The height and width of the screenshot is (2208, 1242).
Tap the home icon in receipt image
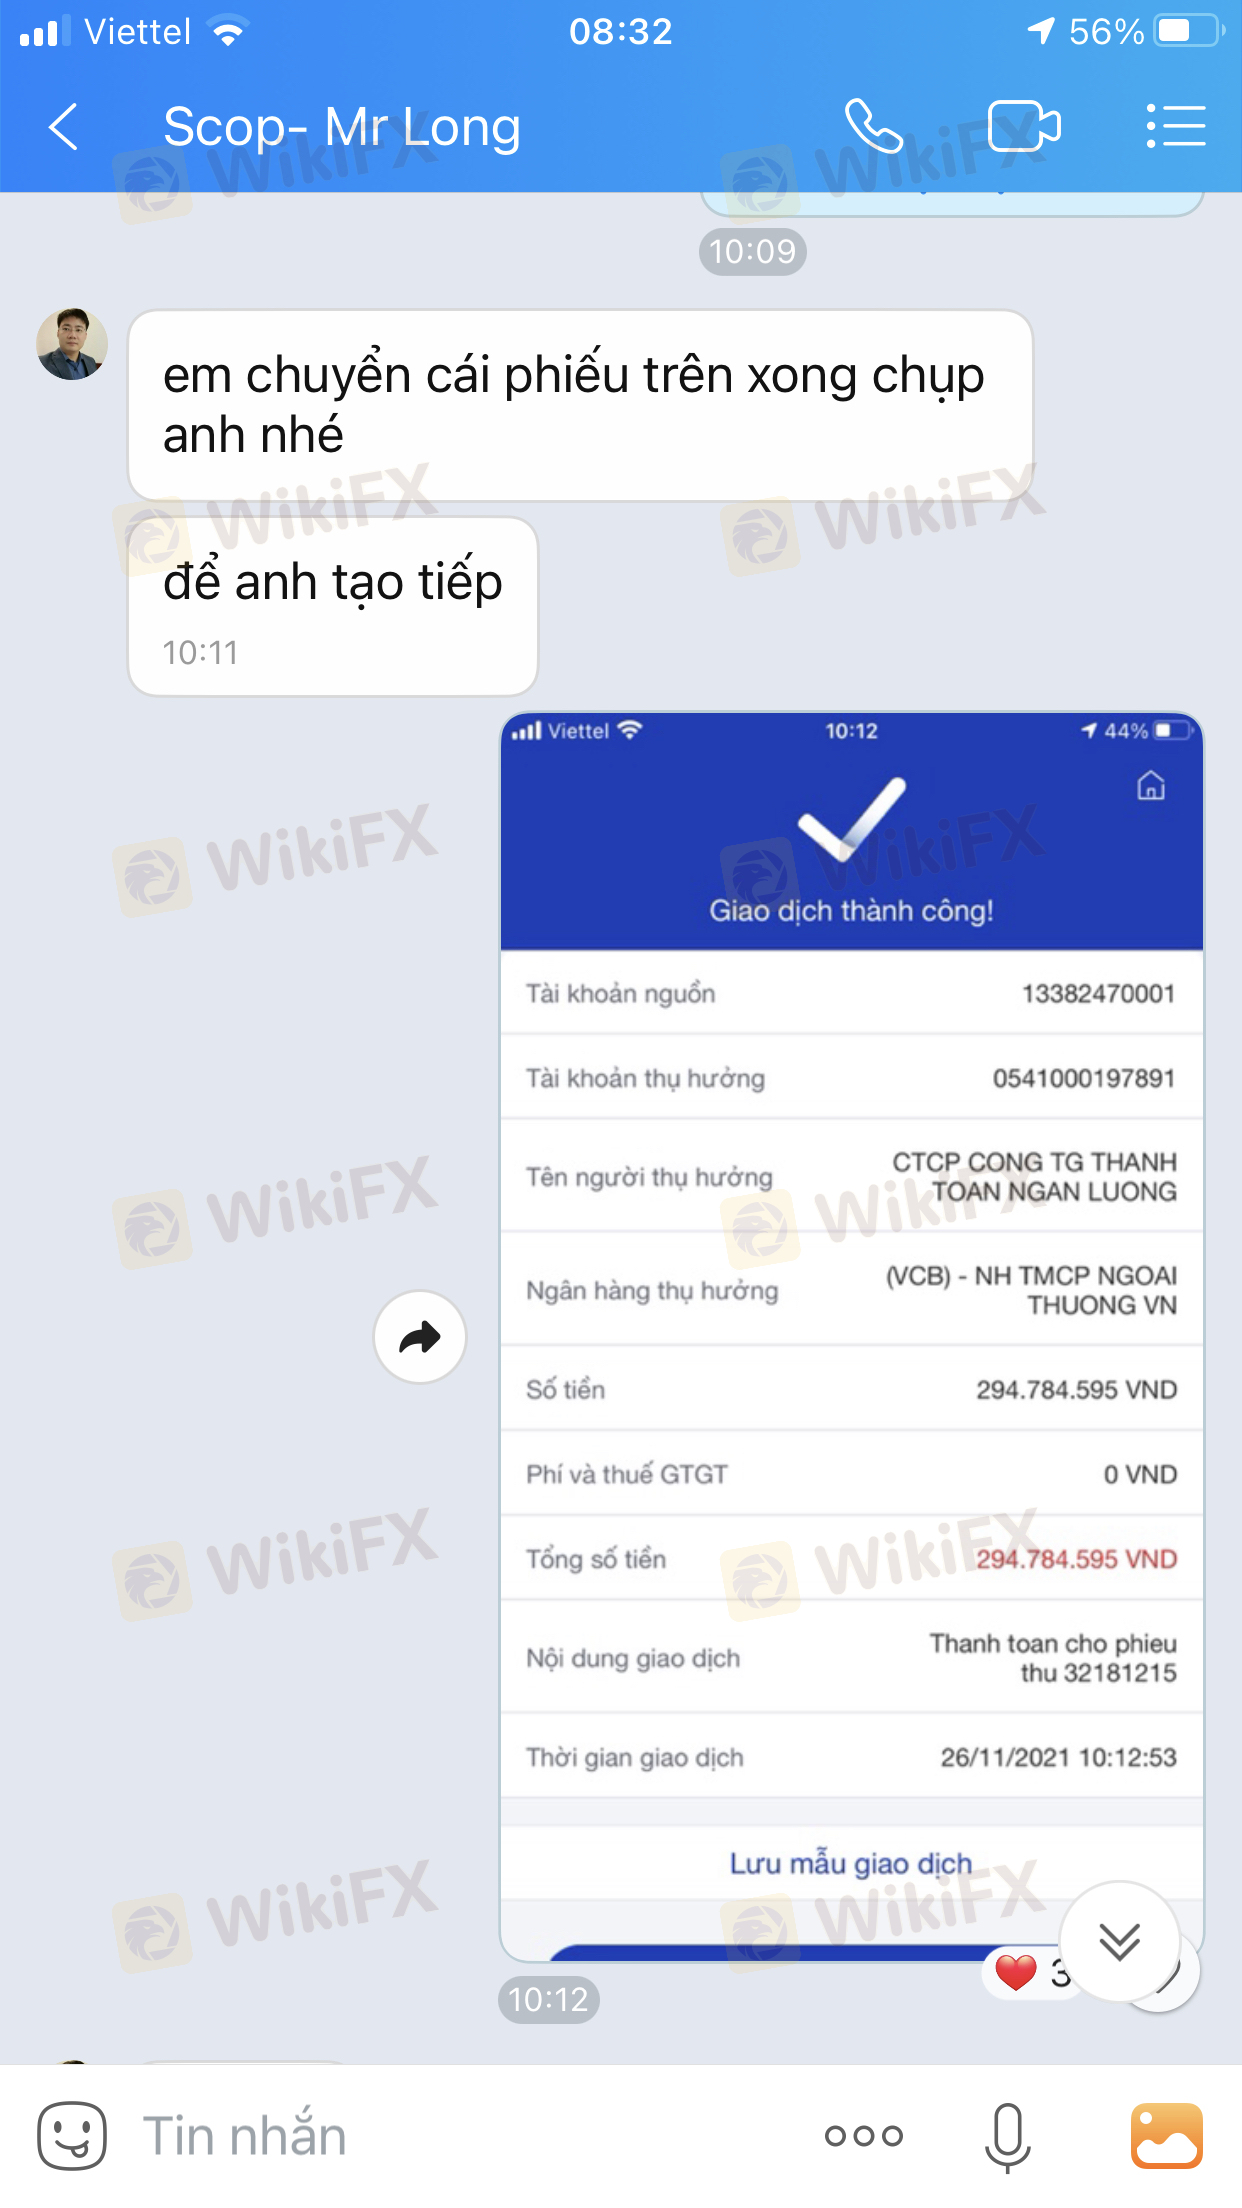[1151, 786]
